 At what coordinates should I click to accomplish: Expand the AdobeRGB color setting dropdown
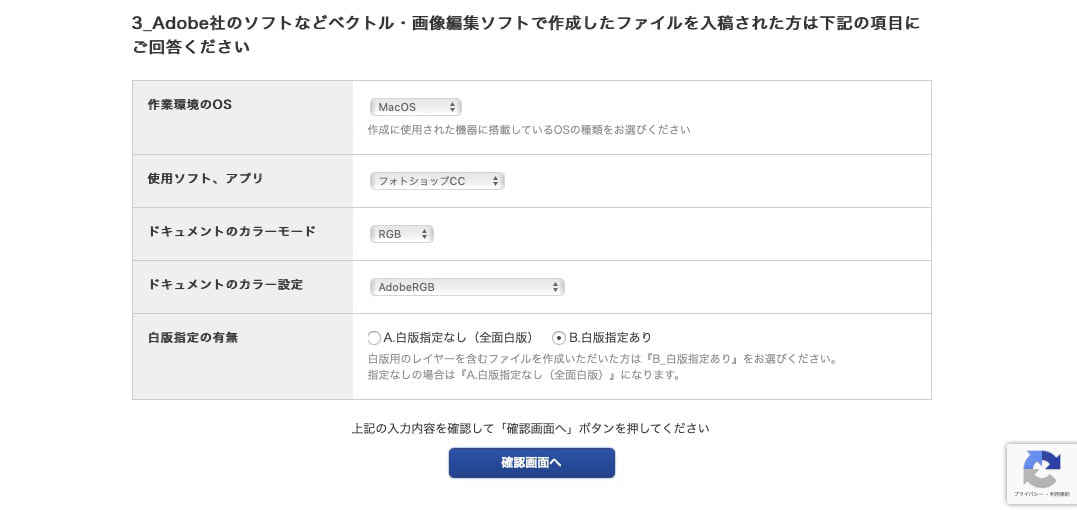coord(467,287)
